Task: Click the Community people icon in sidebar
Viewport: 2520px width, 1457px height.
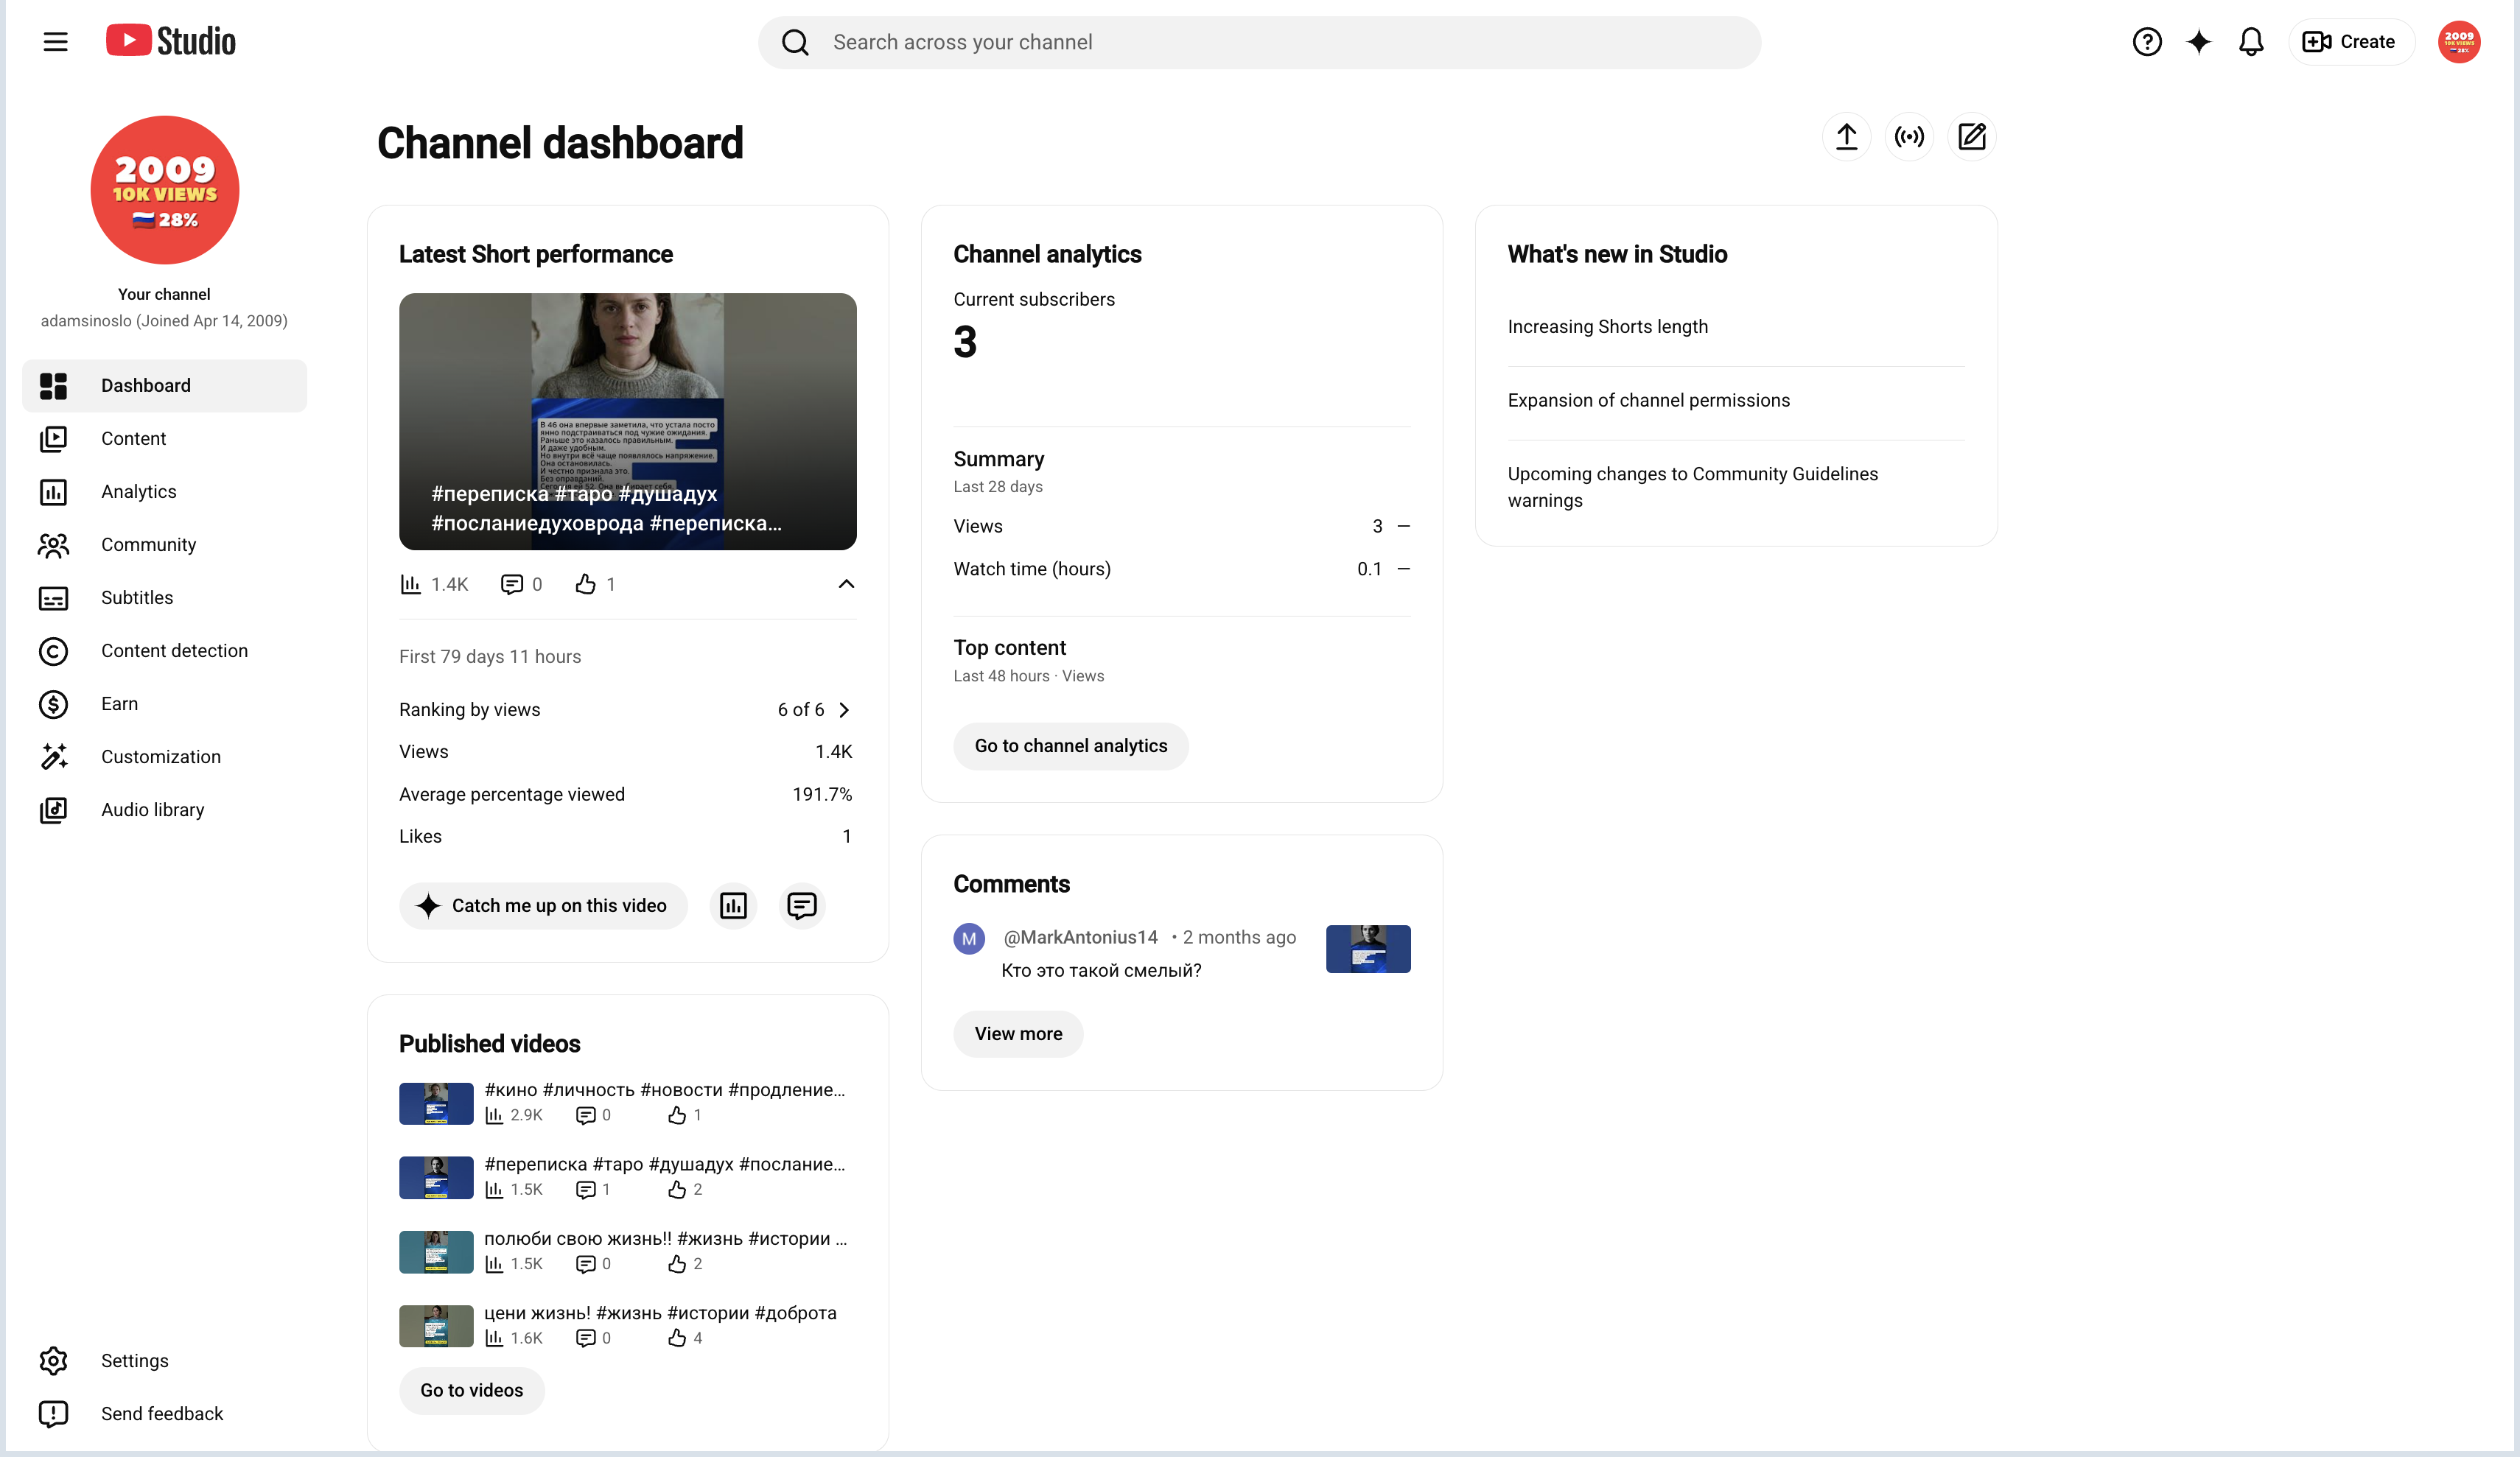Action: (53, 545)
